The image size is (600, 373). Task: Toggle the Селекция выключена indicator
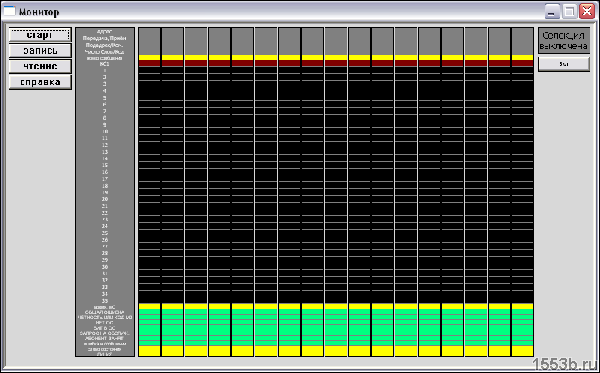click(x=564, y=41)
